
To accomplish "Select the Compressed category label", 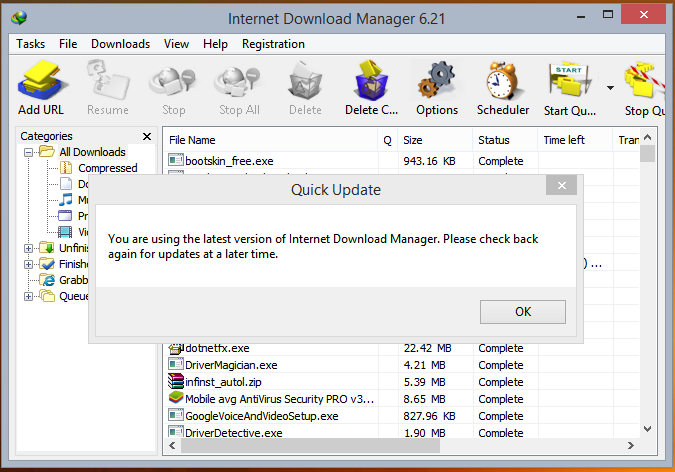I will point(108,168).
